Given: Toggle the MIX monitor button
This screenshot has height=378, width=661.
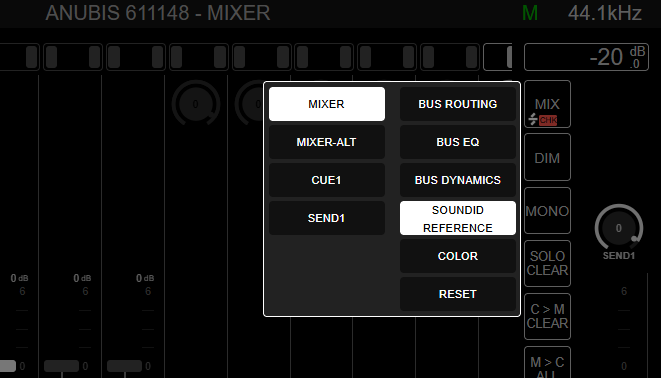Looking at the screenshot, I should click(x=547, y=104).
